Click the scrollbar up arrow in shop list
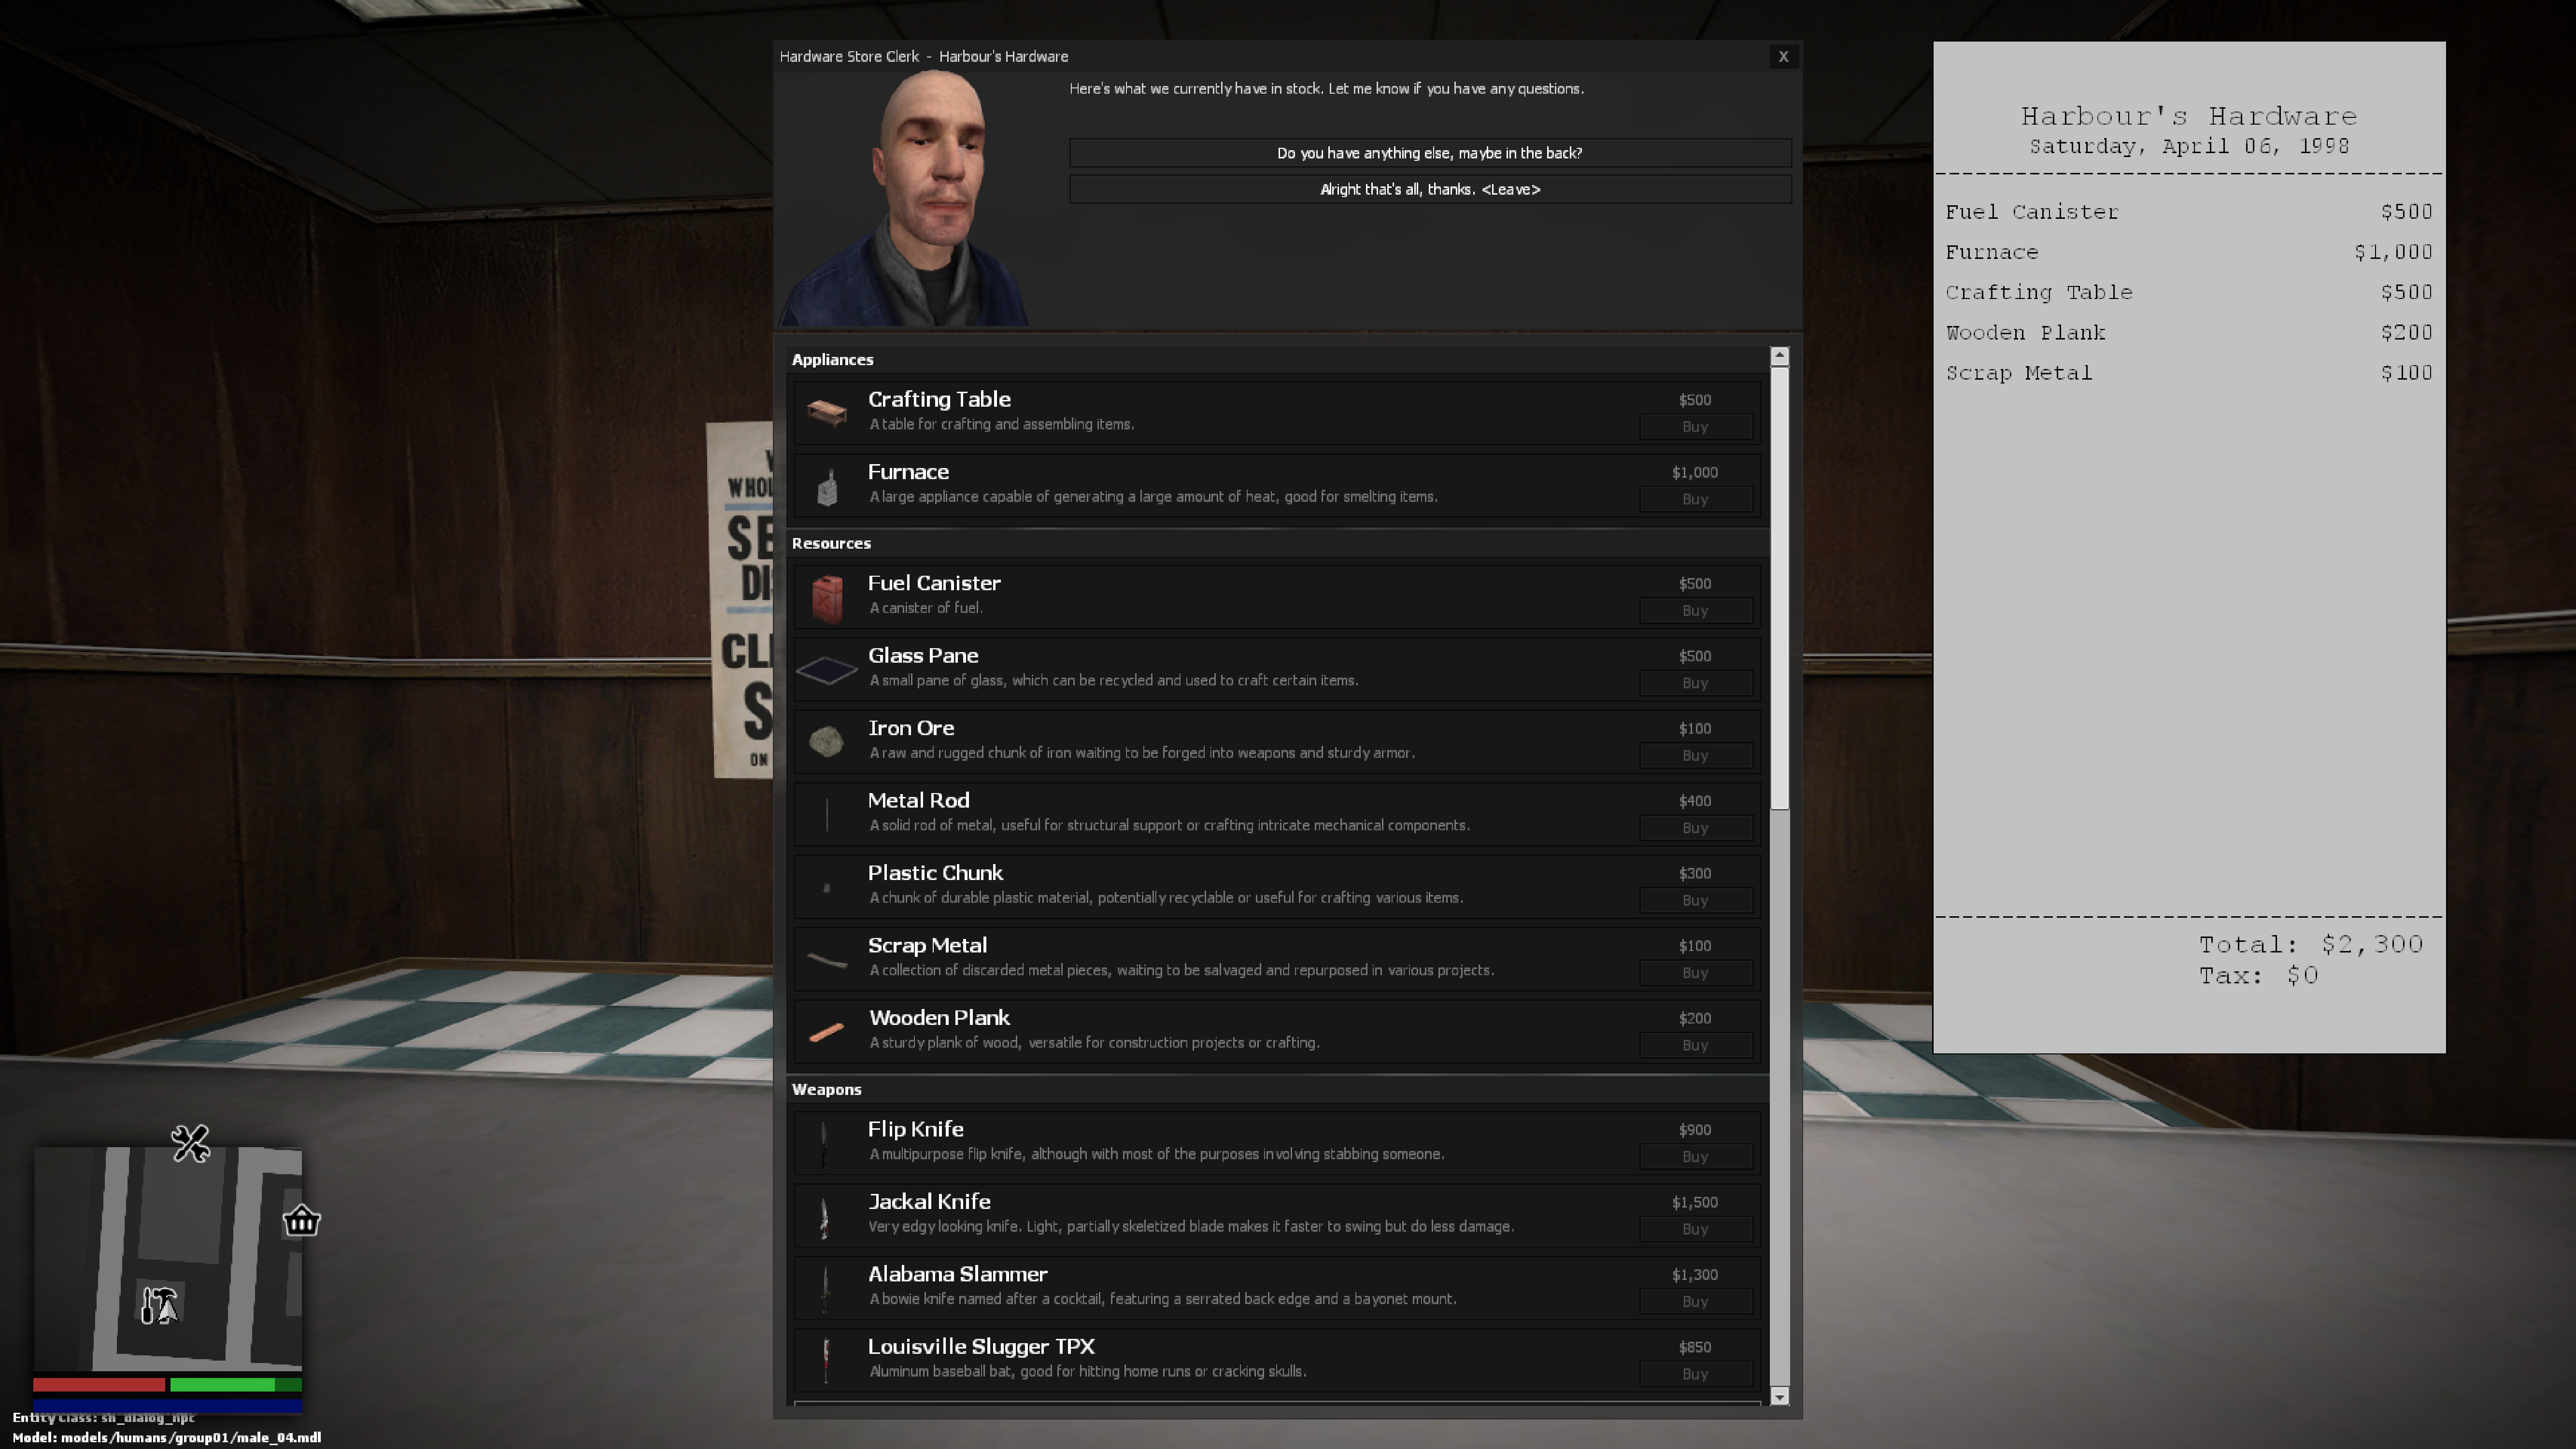 pos(1779,356)
